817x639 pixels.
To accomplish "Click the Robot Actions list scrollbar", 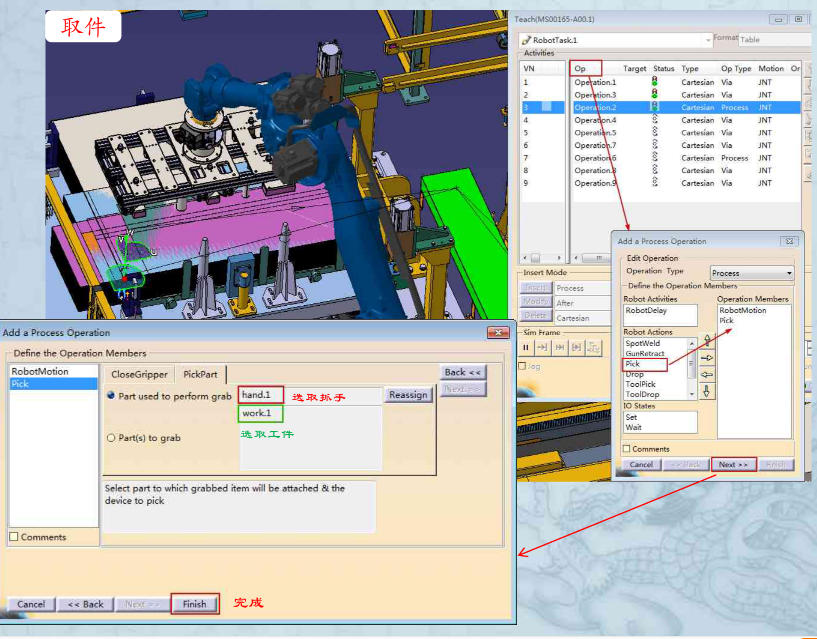I will pyautogui.click(x=692, y=368).
